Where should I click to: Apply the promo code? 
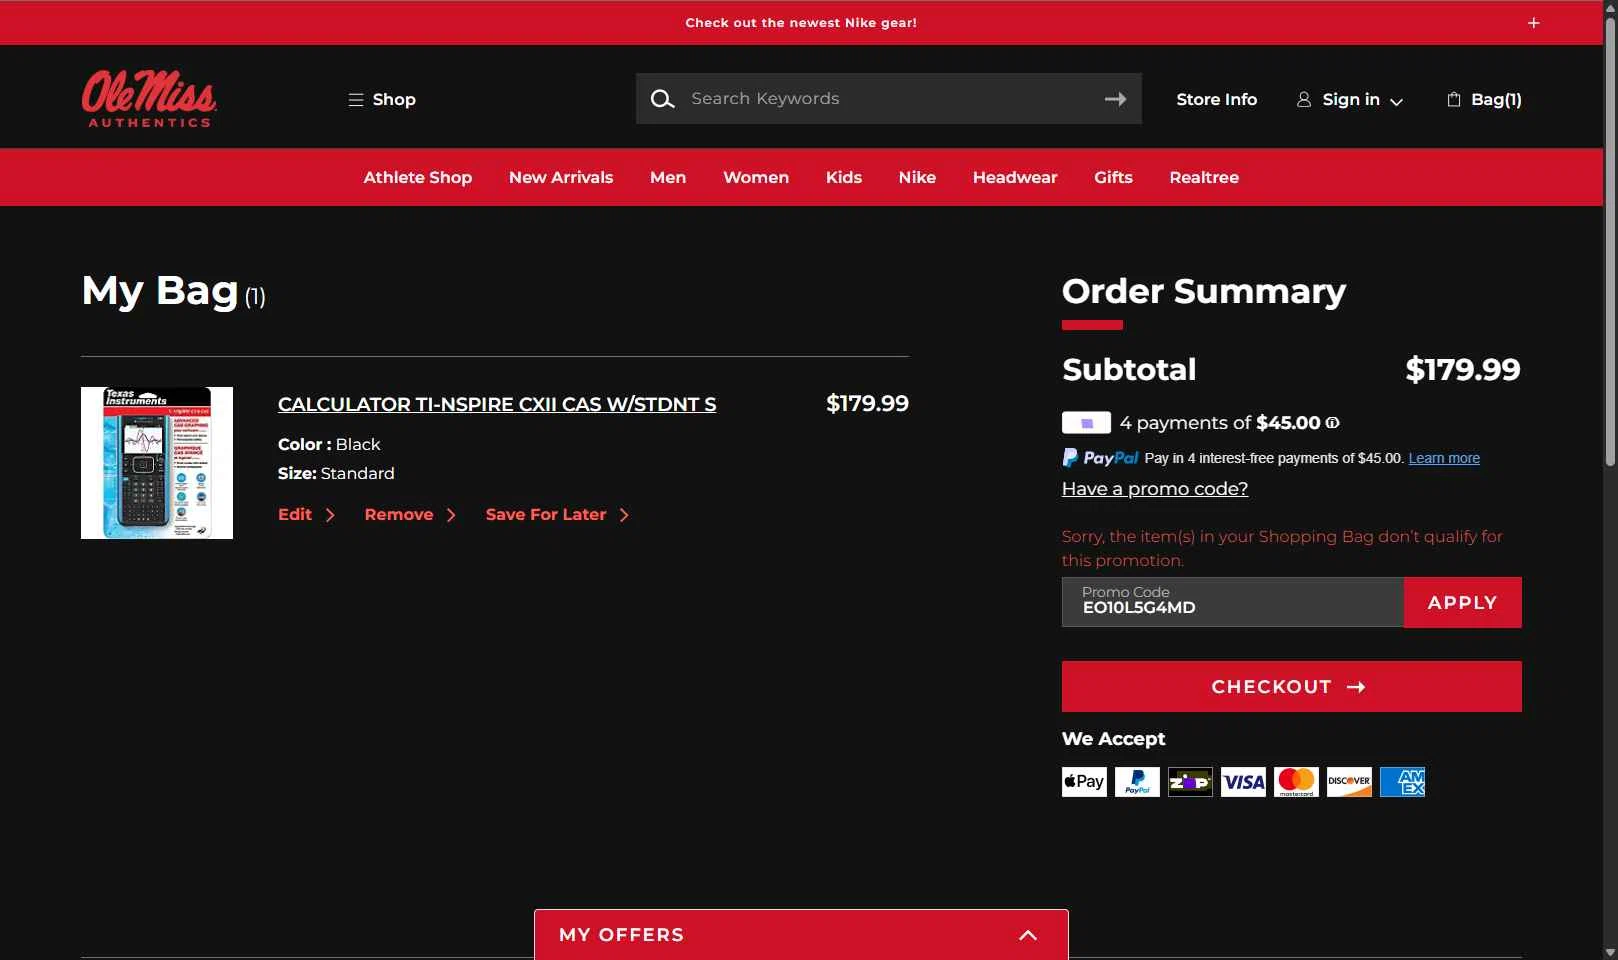(1463, 602)
